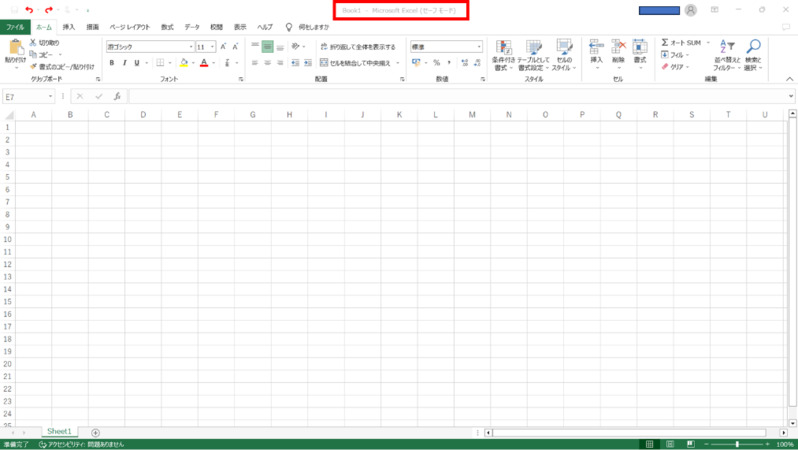Click the Decrease Indent icon
798x450 pixels.
coord(295,63)
